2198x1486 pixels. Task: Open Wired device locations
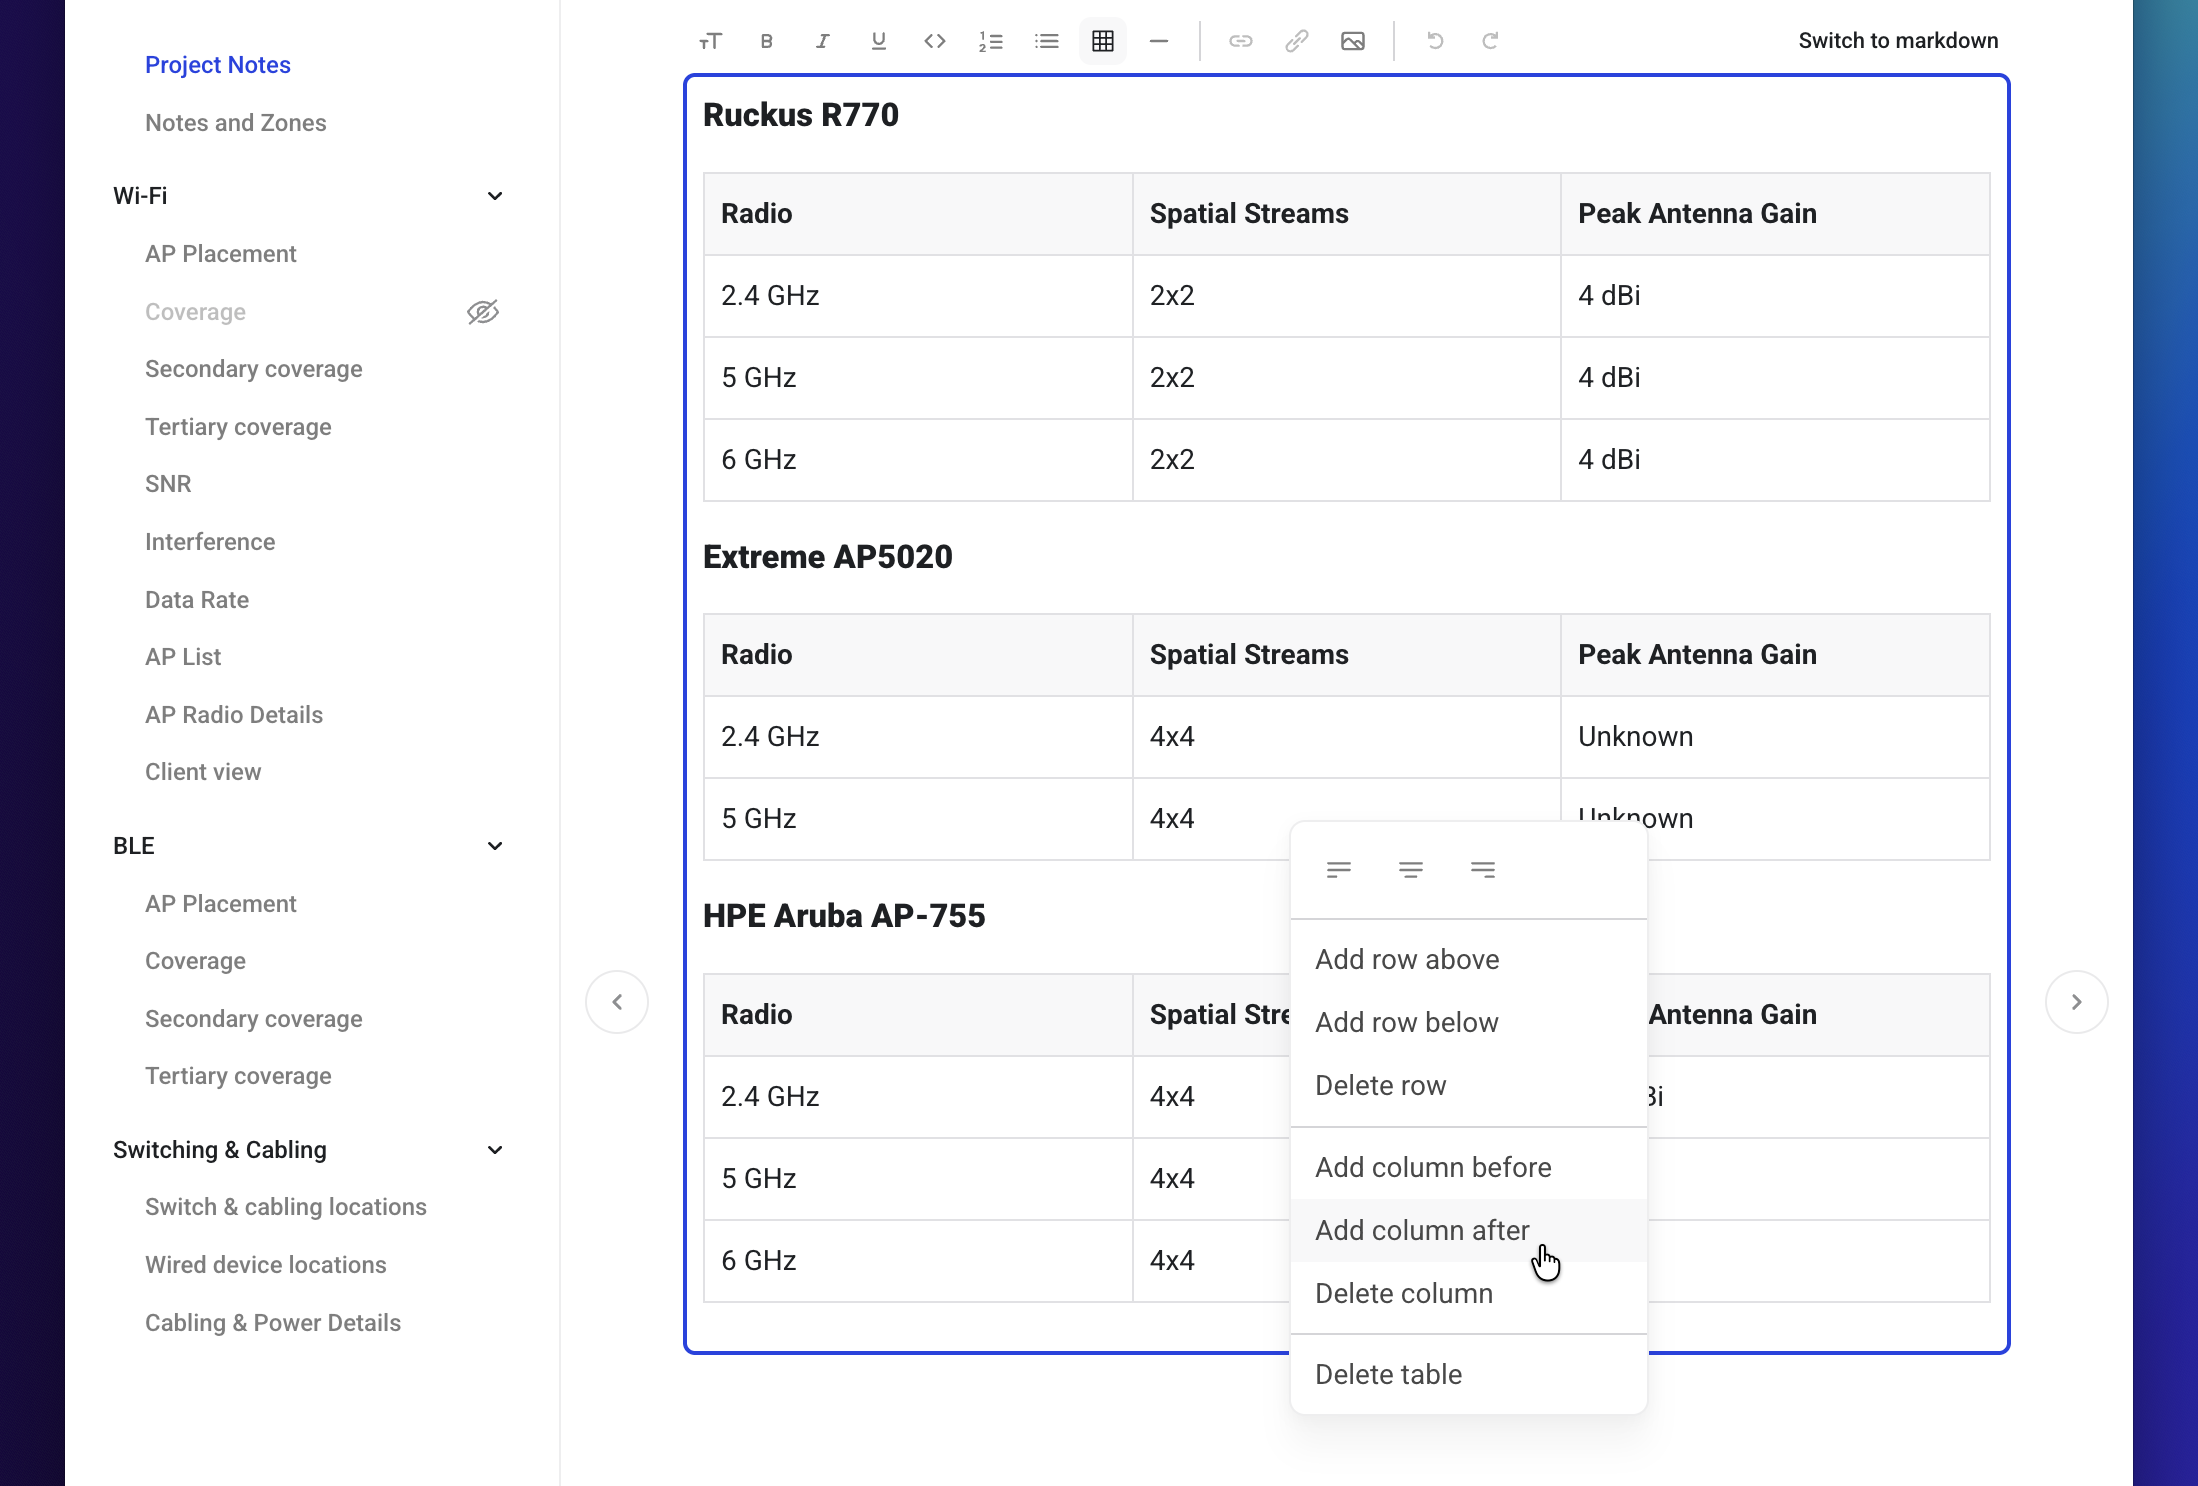(266, 1265)
